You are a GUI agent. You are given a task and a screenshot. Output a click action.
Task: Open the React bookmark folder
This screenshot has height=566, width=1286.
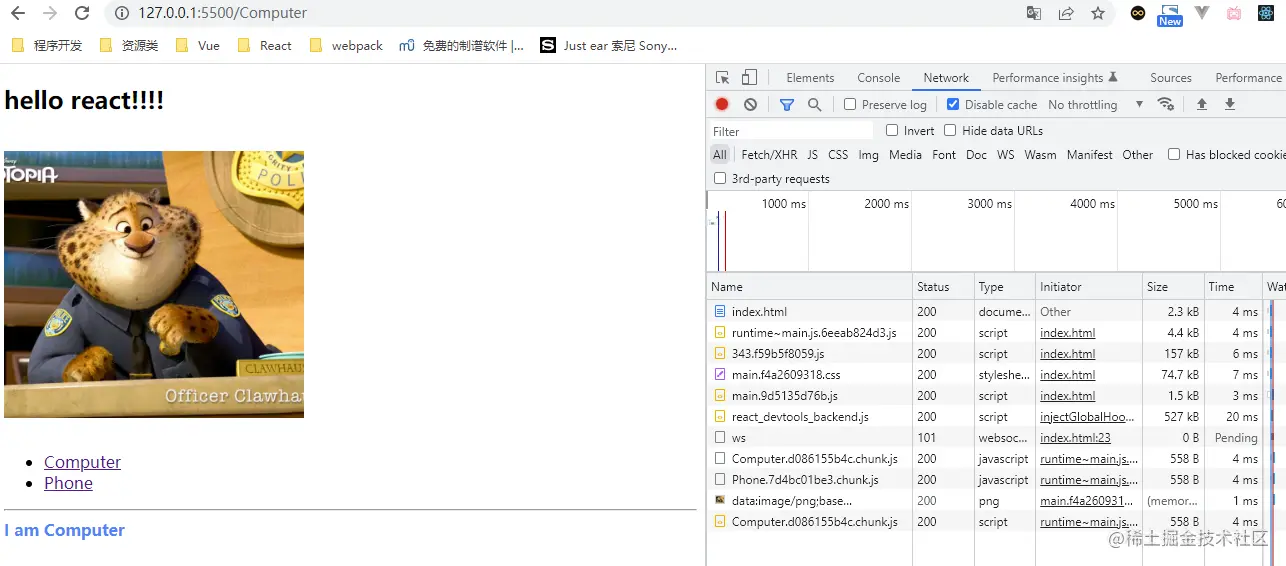[265, 45]
